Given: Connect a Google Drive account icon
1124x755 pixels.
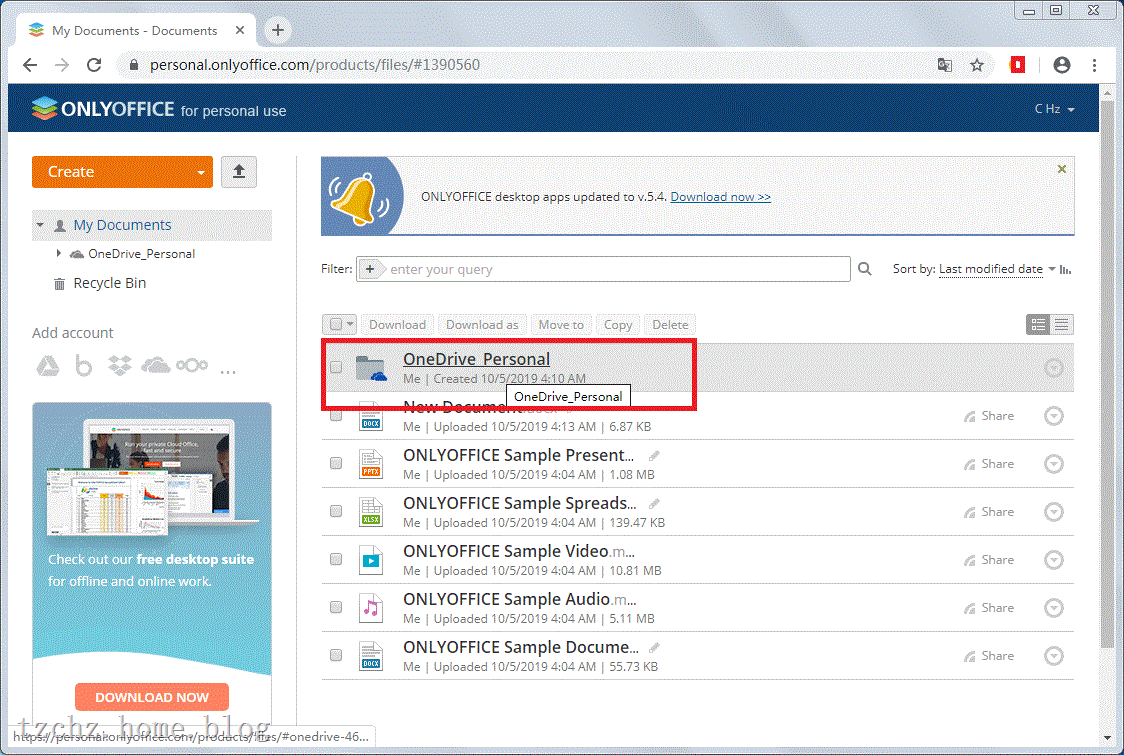Looking at the screenshot, I should tap(48, 366).
